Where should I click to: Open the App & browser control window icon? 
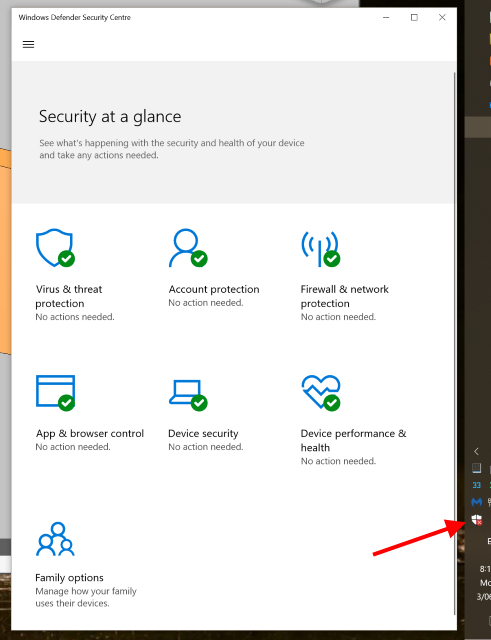pyautogui.click(x=55, y=393)
